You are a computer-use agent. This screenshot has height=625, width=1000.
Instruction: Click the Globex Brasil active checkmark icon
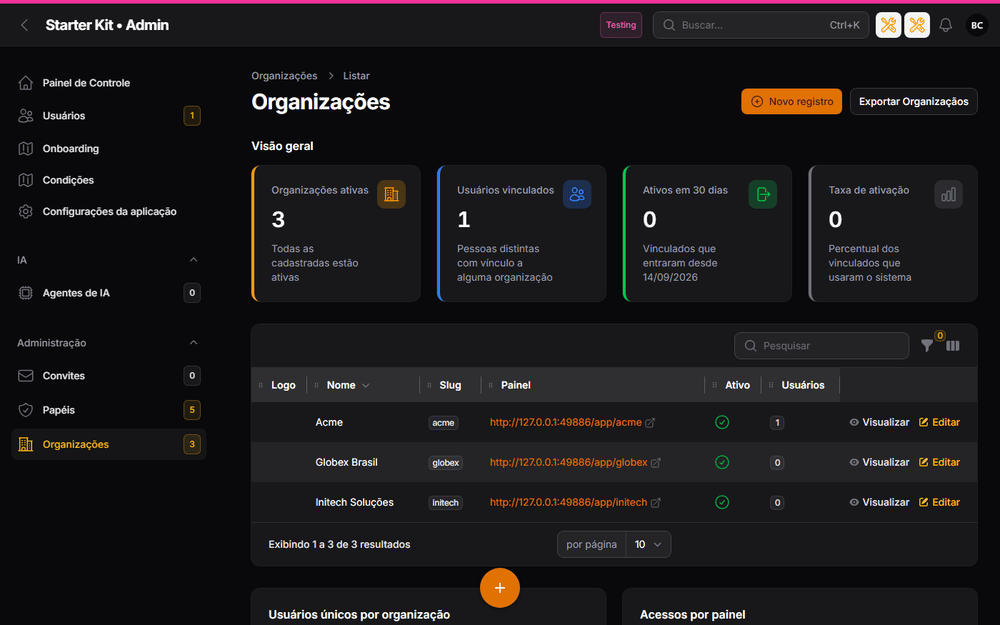pyautogui.click(x=722, y=462)
